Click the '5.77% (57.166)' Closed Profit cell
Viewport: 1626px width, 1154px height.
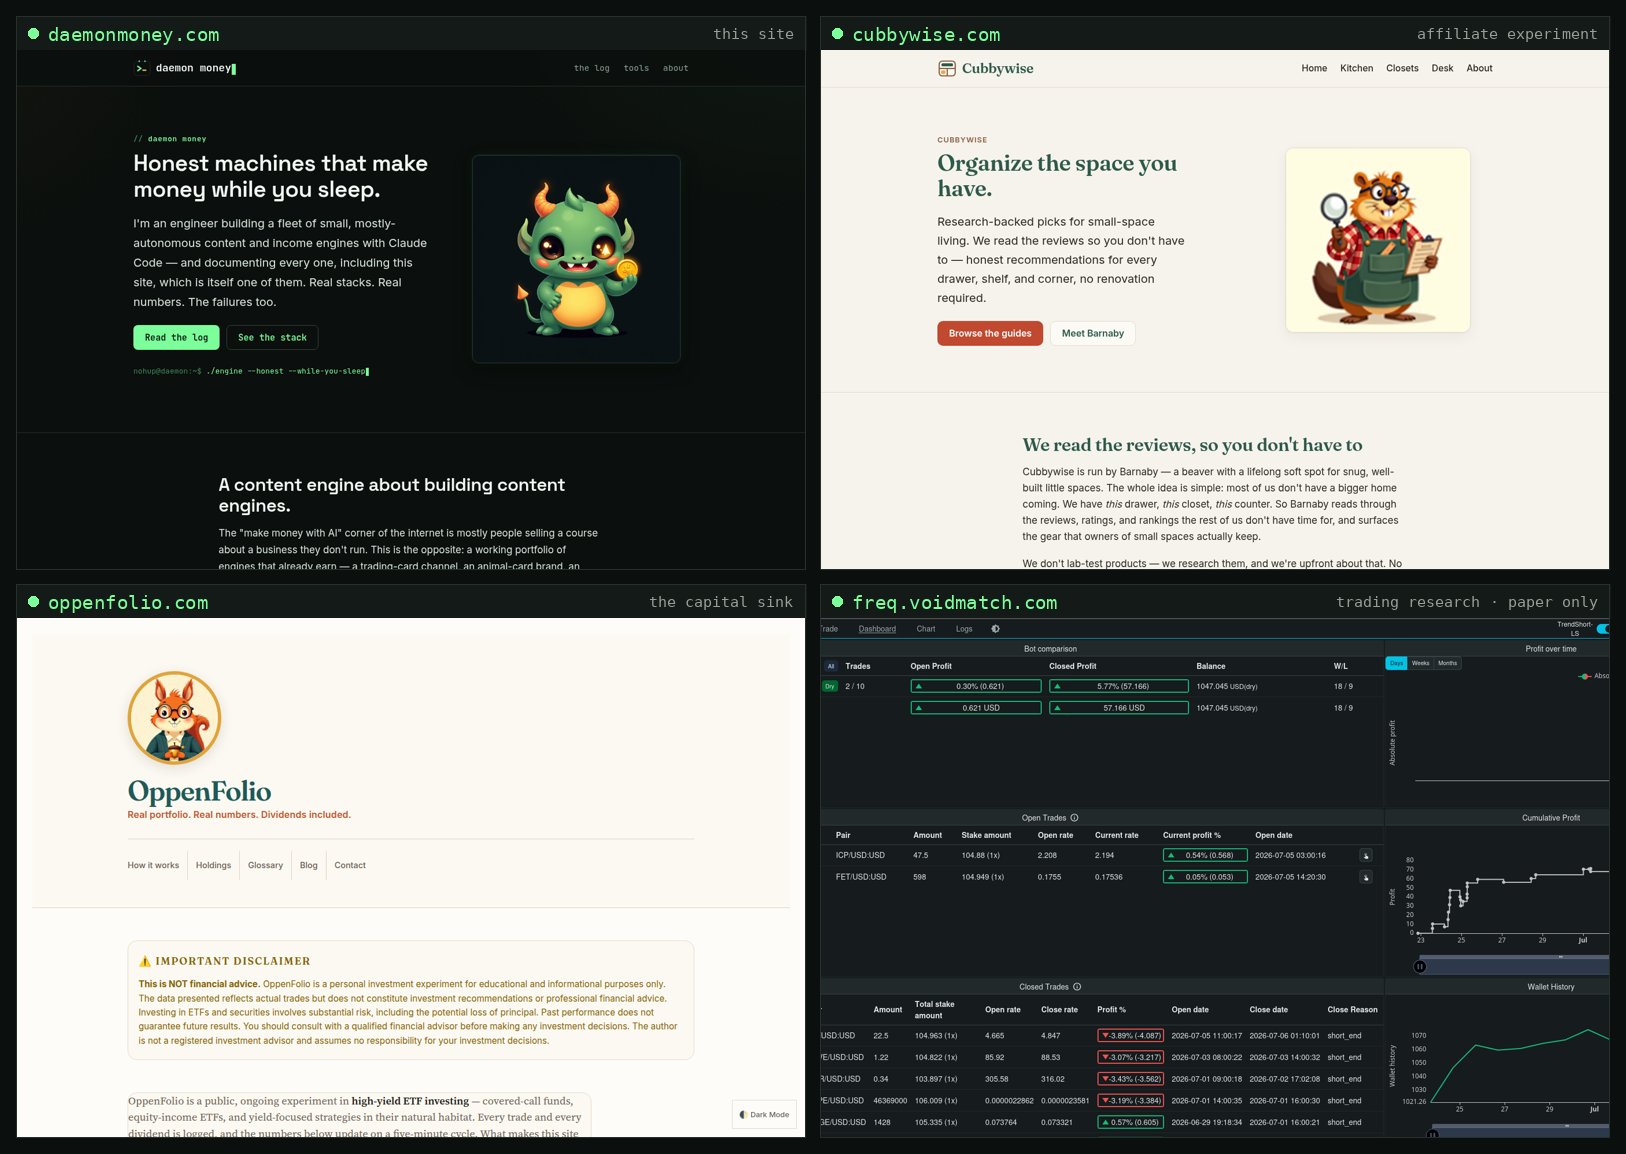tap(1118, 686)
